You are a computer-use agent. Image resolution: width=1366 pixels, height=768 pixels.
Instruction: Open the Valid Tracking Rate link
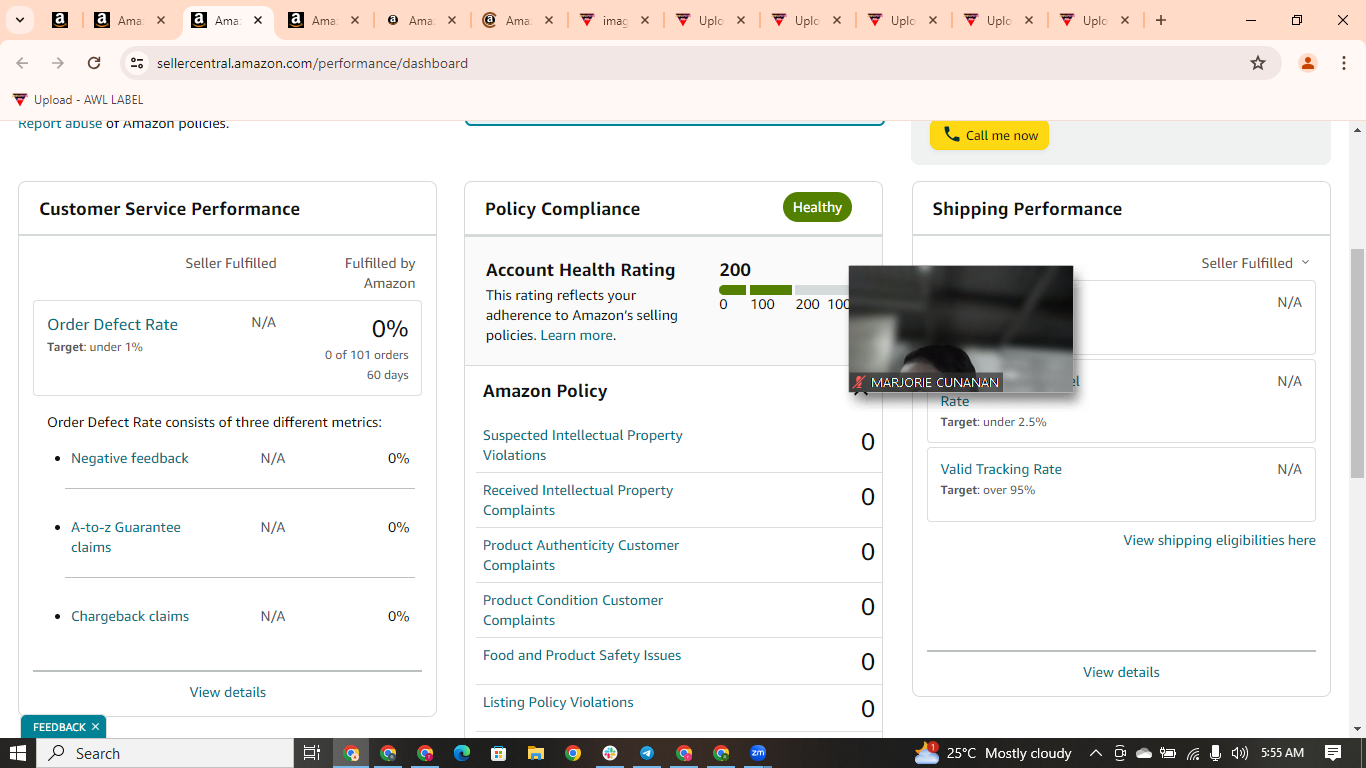coord(1001,469)
